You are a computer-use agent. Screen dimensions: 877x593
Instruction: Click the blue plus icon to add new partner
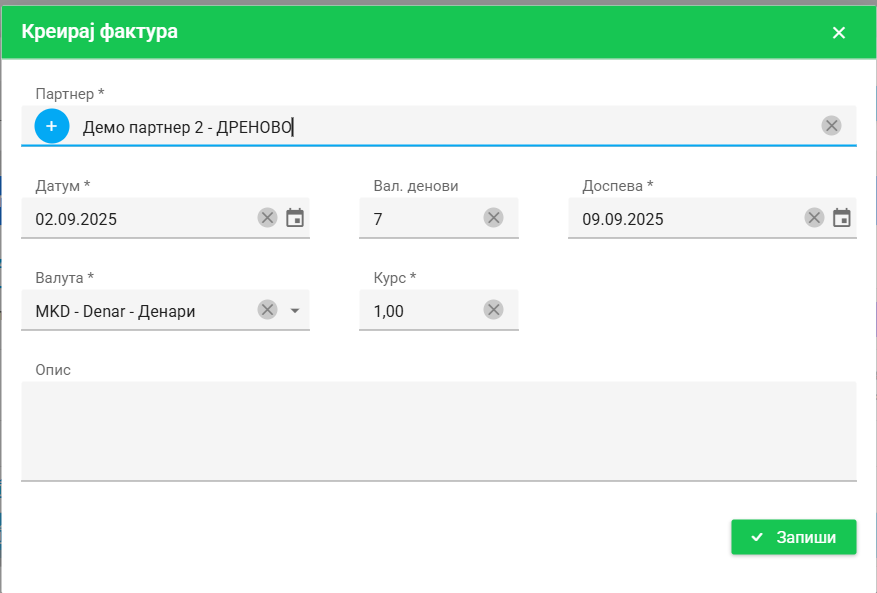pos(51,126)
